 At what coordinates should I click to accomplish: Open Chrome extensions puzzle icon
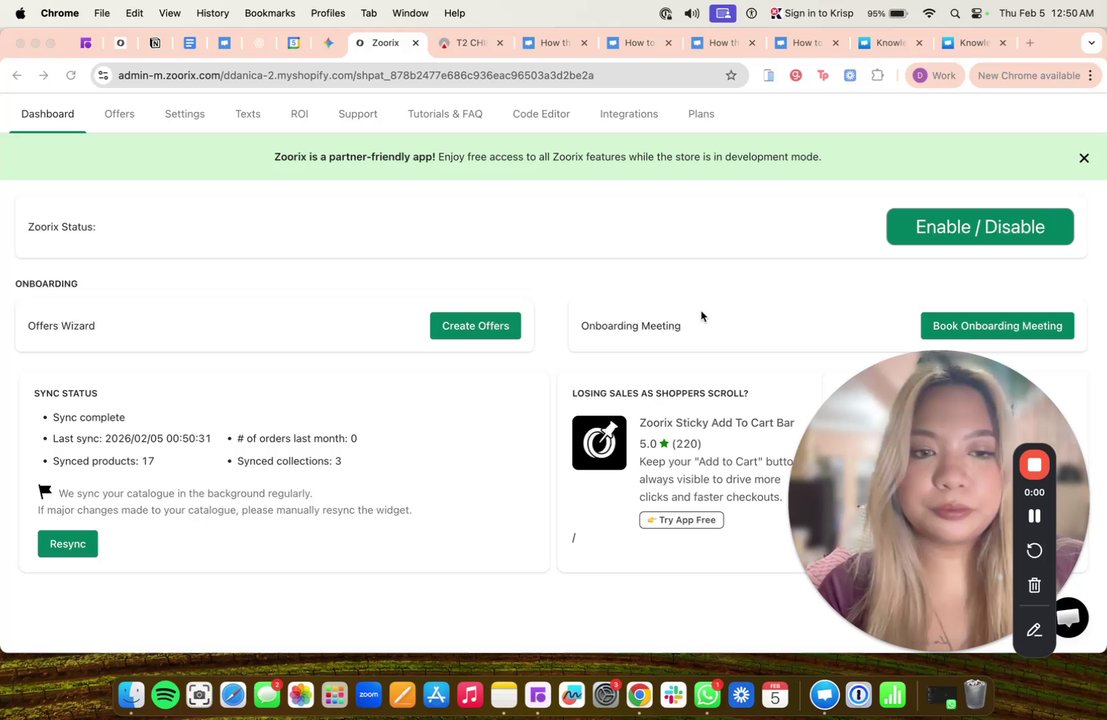click(x=877, y=75)
